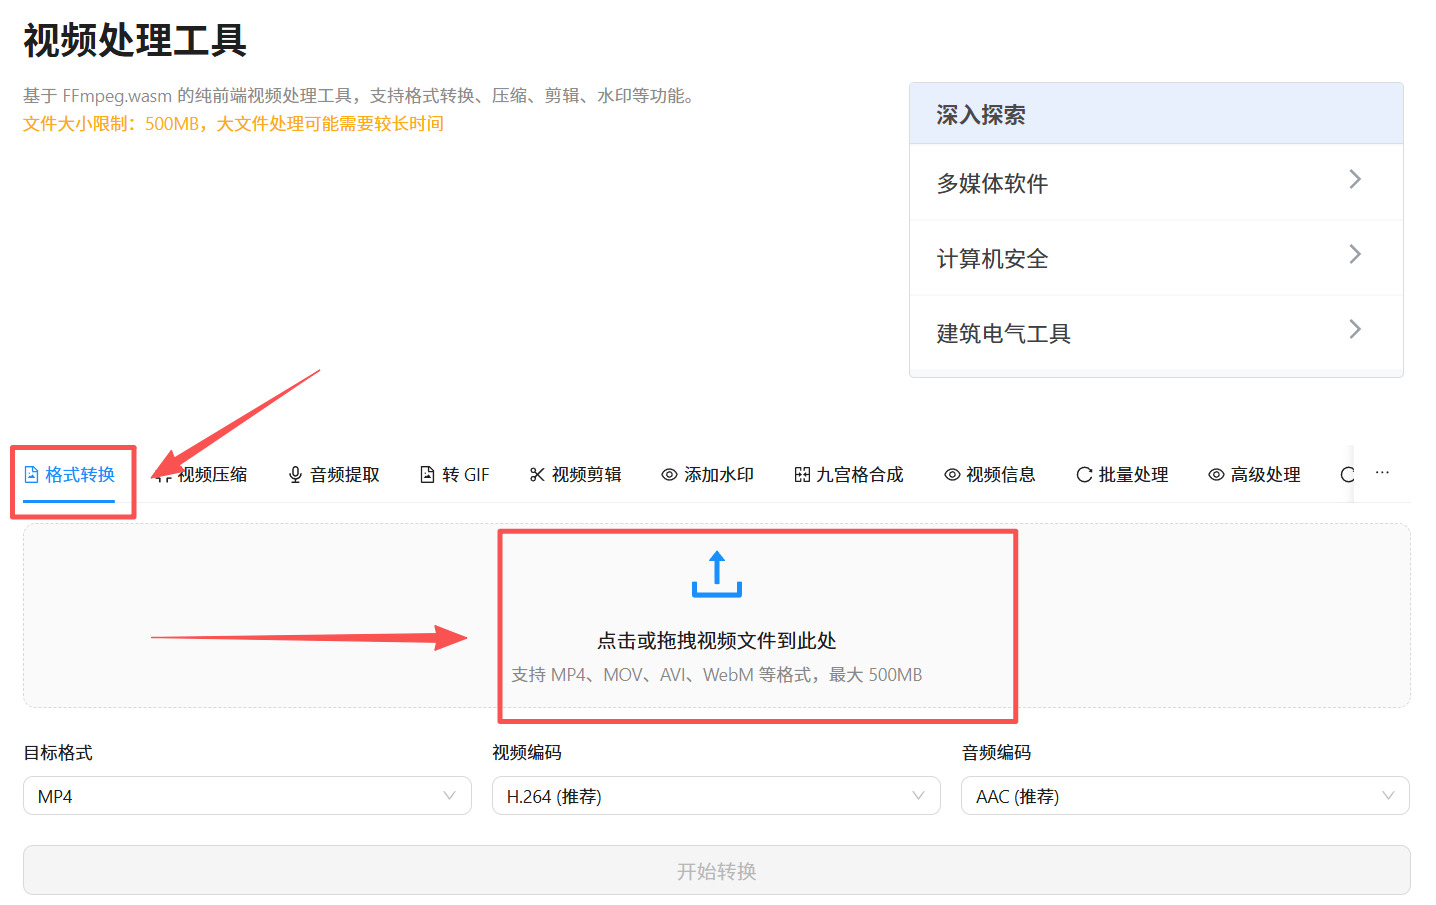Open the 目标格式 MP4 dropdown
1436x905 pixels.
(247, 796)
